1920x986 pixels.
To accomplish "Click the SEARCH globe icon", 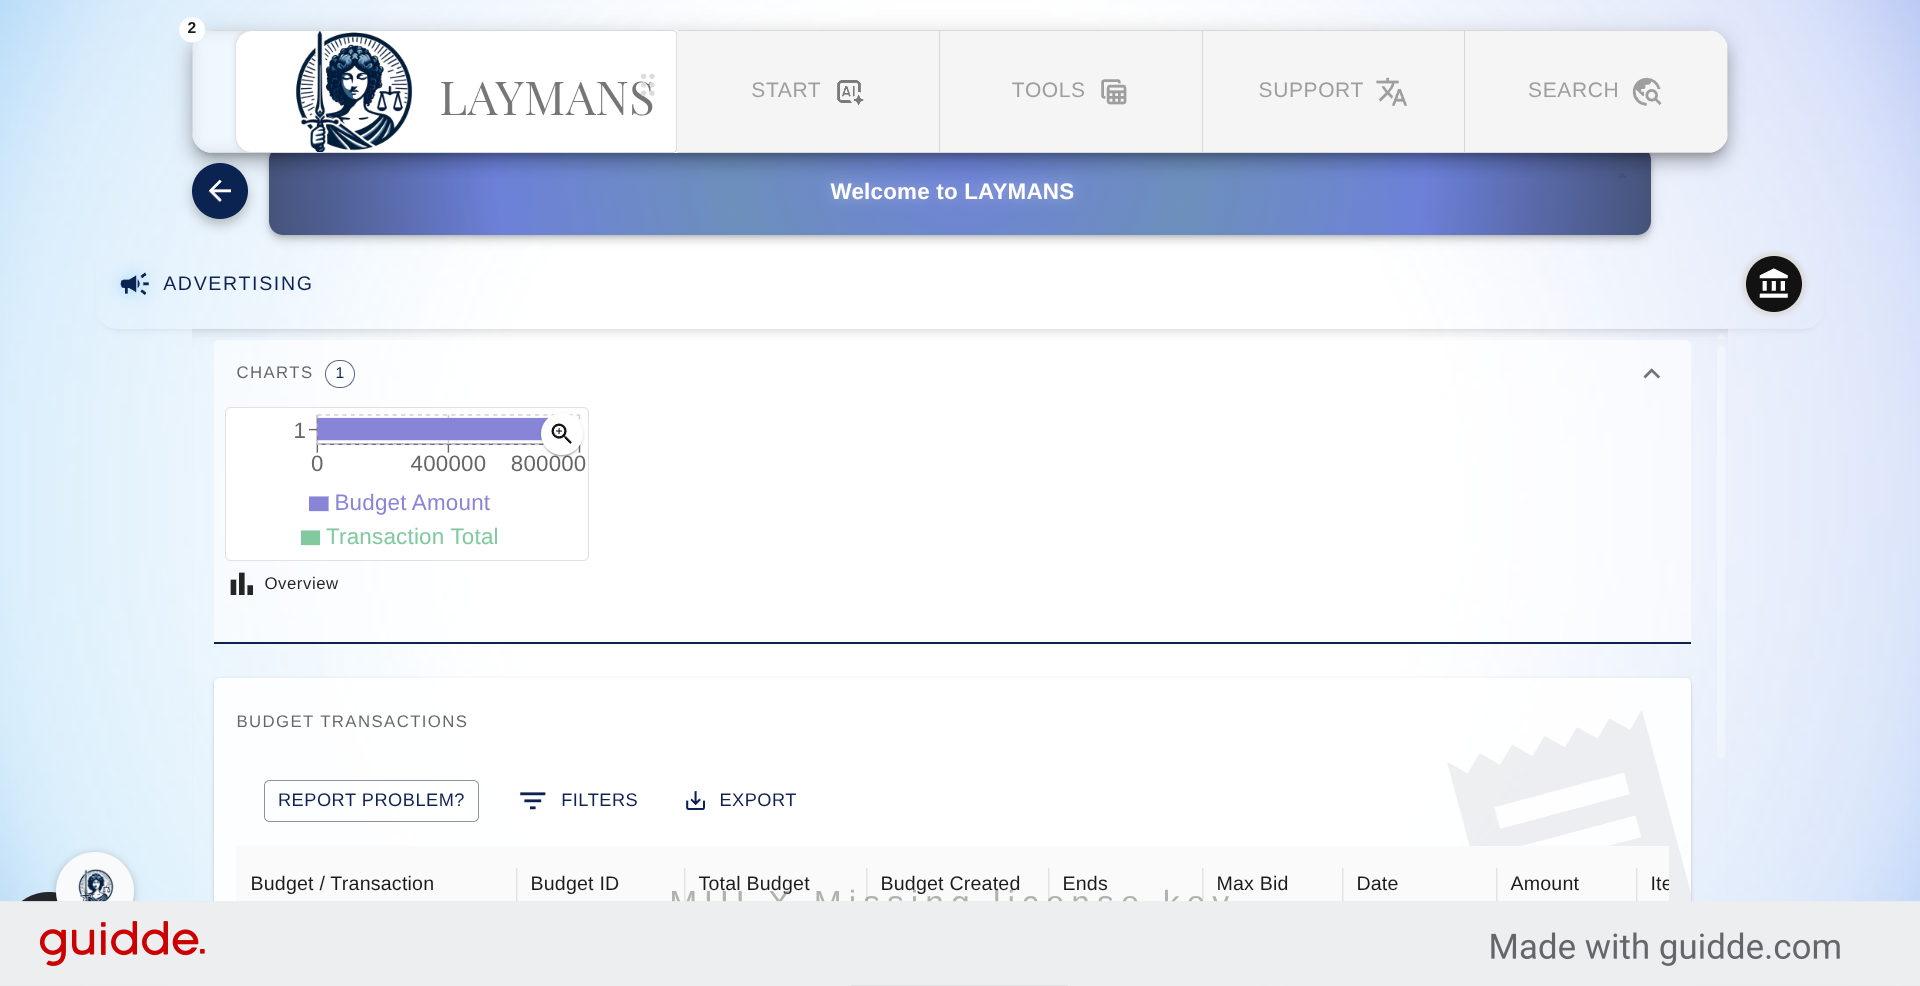I will pyautogui.click(x=1648, y=91).
